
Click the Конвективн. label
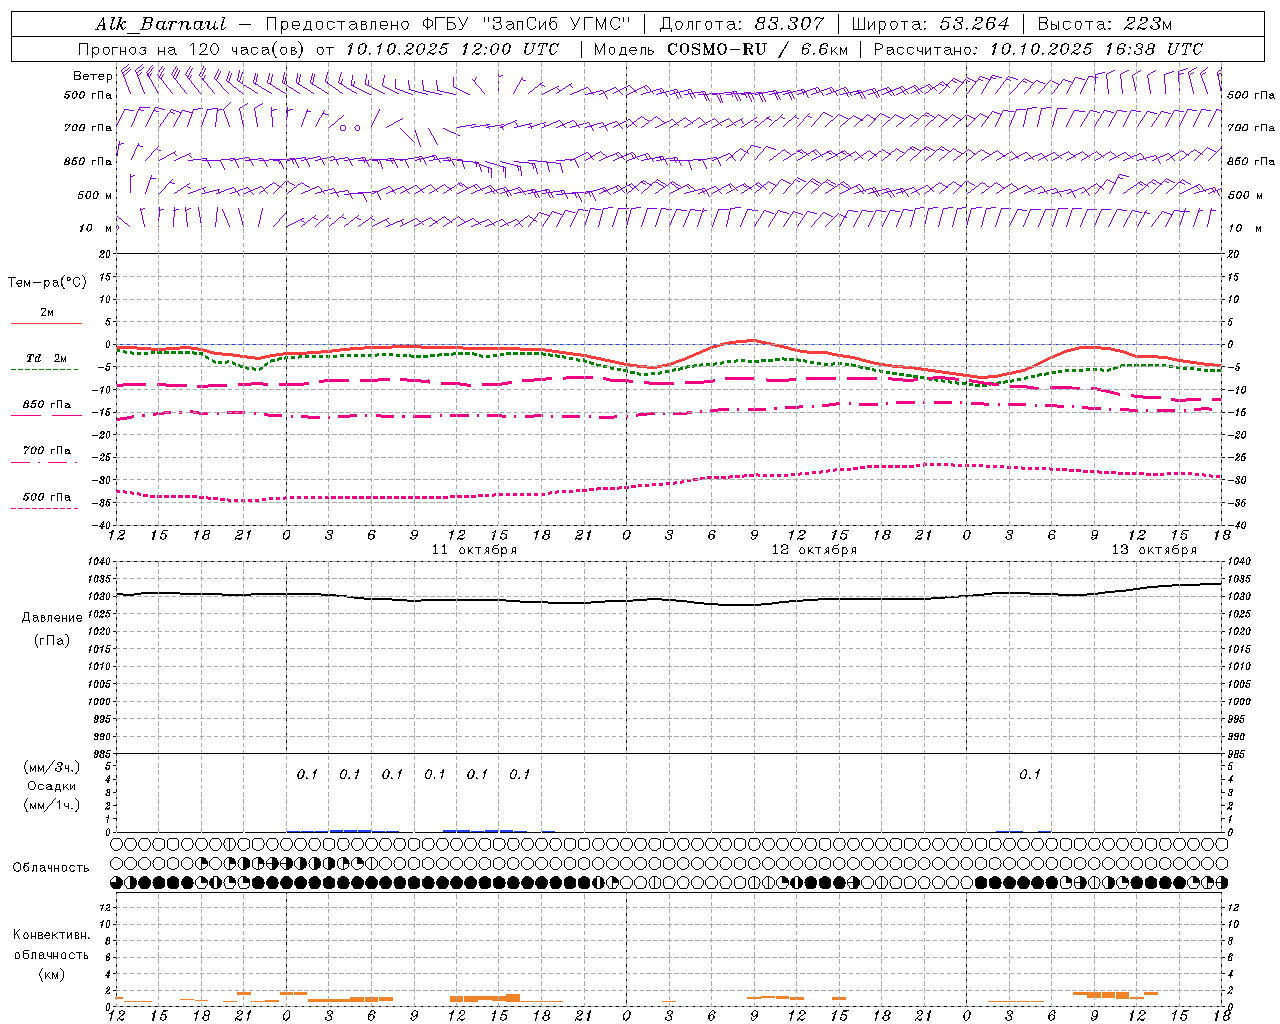coord(51,935)
